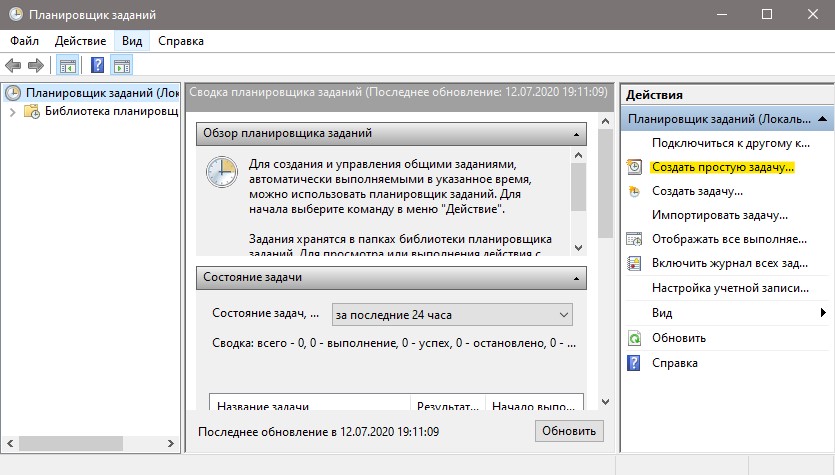Viewport: 835px width, 475px height.
Task: Toggle the console tree pane toolbar icon
Action: [x=68, y=66]
